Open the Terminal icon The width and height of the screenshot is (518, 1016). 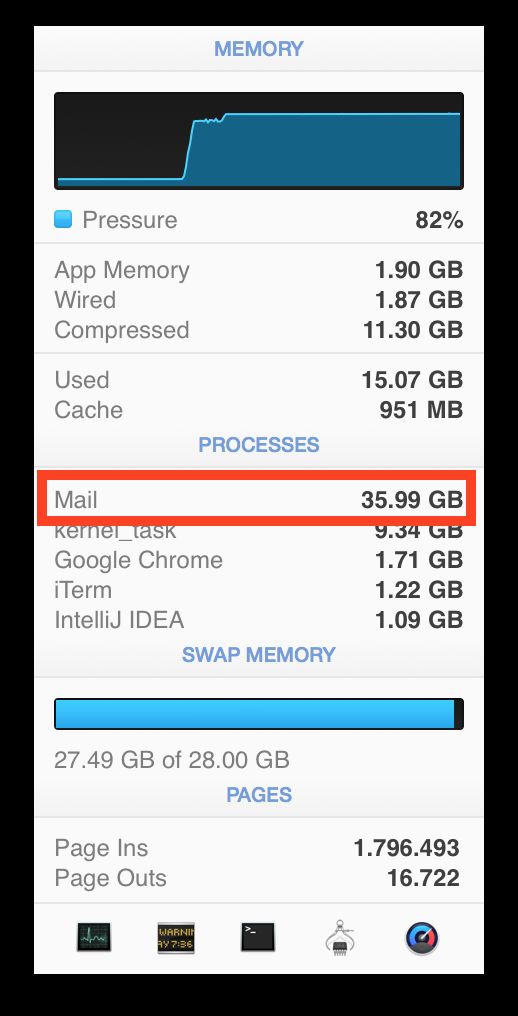(x=258, y=937)
